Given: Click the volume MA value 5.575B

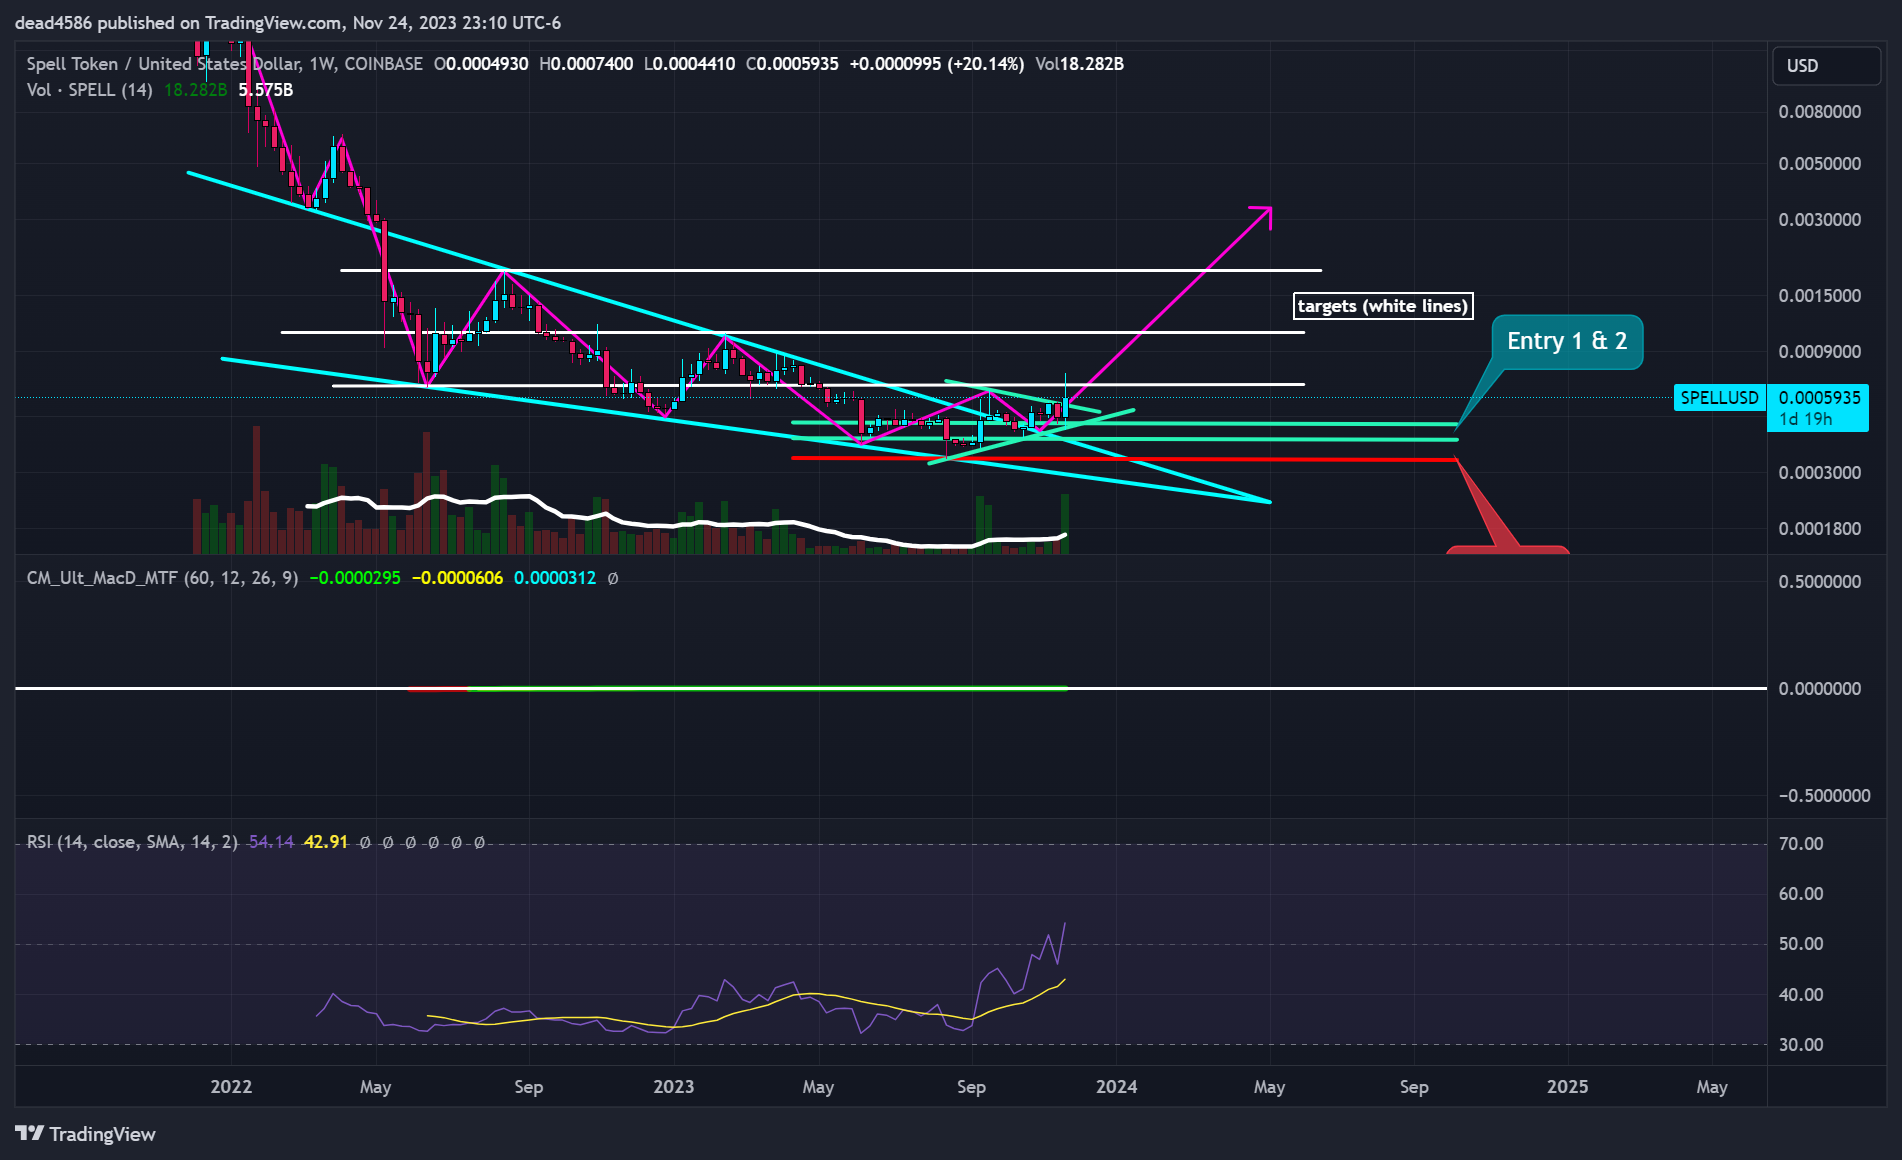Looking at the screenshot, I should 266,90.
